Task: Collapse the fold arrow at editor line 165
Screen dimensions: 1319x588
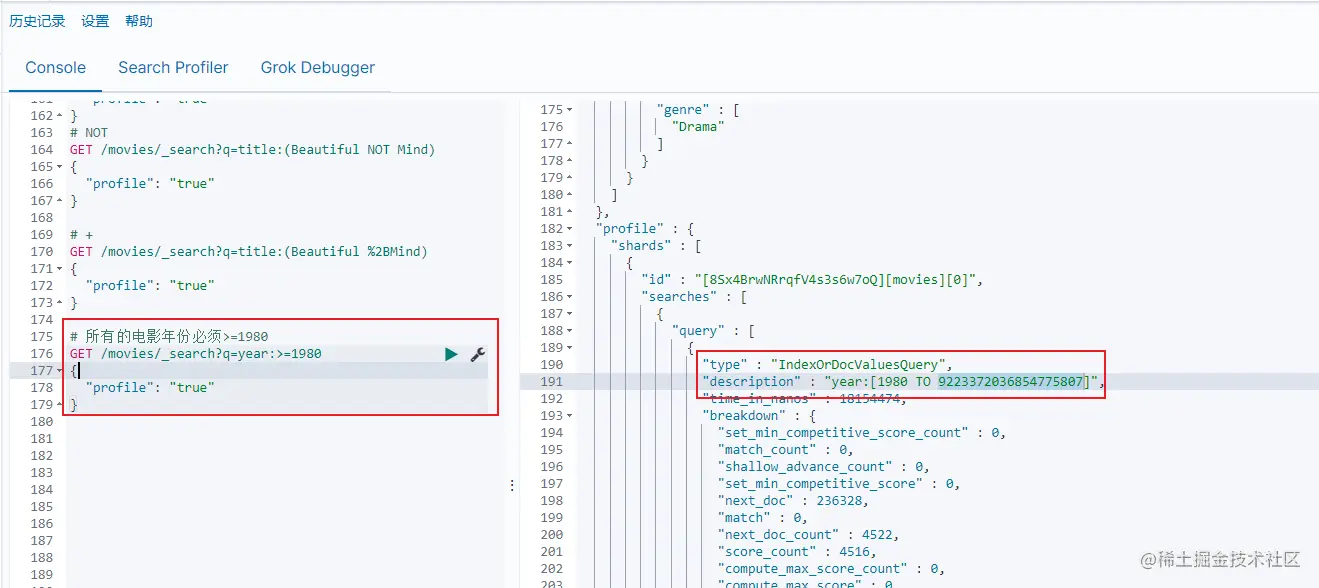Action: point(58,167)
